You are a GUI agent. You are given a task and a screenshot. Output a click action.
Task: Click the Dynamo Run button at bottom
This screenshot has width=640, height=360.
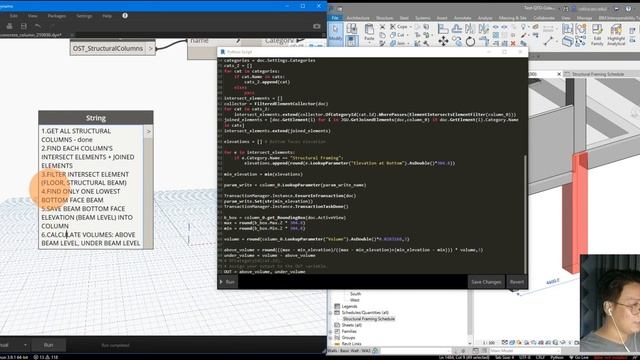[x=49, y=345]
